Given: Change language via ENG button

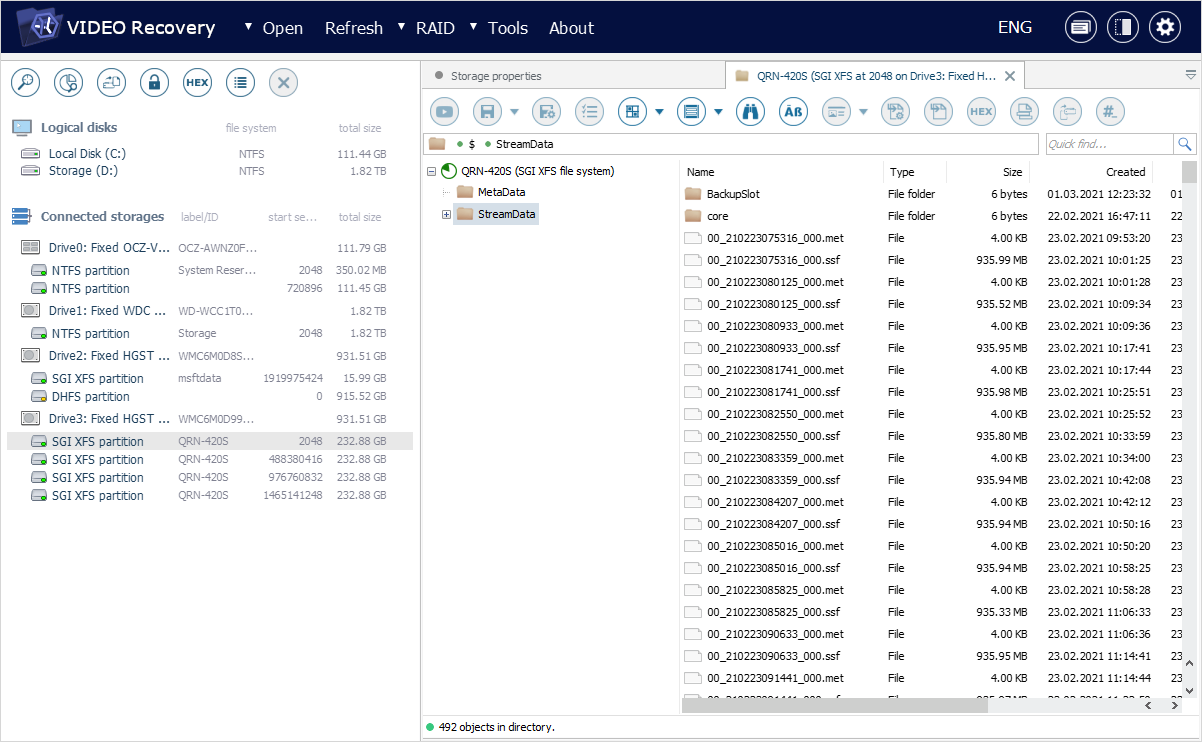Looking at the screenshot, I should coord(1014,28).
